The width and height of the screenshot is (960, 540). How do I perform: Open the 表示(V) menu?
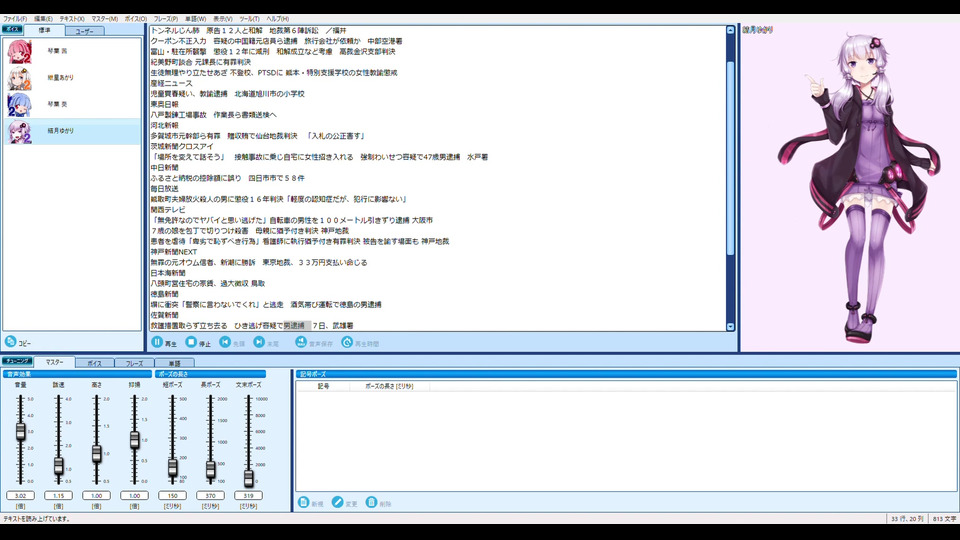click(222, 19)
